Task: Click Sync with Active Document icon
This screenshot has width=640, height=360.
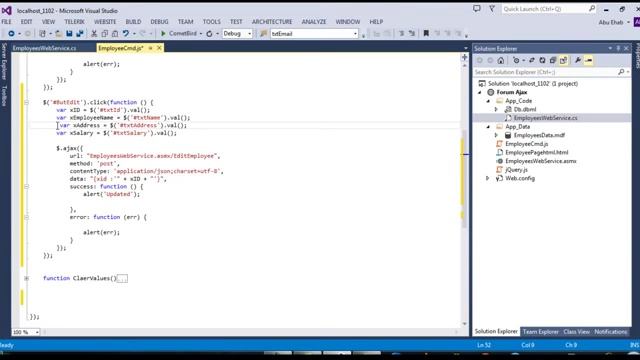Action: [x=532, y=60]
